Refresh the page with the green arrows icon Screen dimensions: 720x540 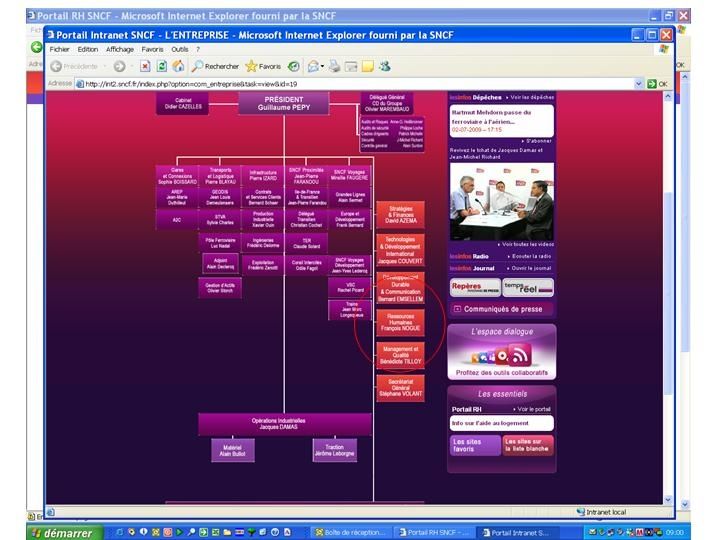click(162, 67)
